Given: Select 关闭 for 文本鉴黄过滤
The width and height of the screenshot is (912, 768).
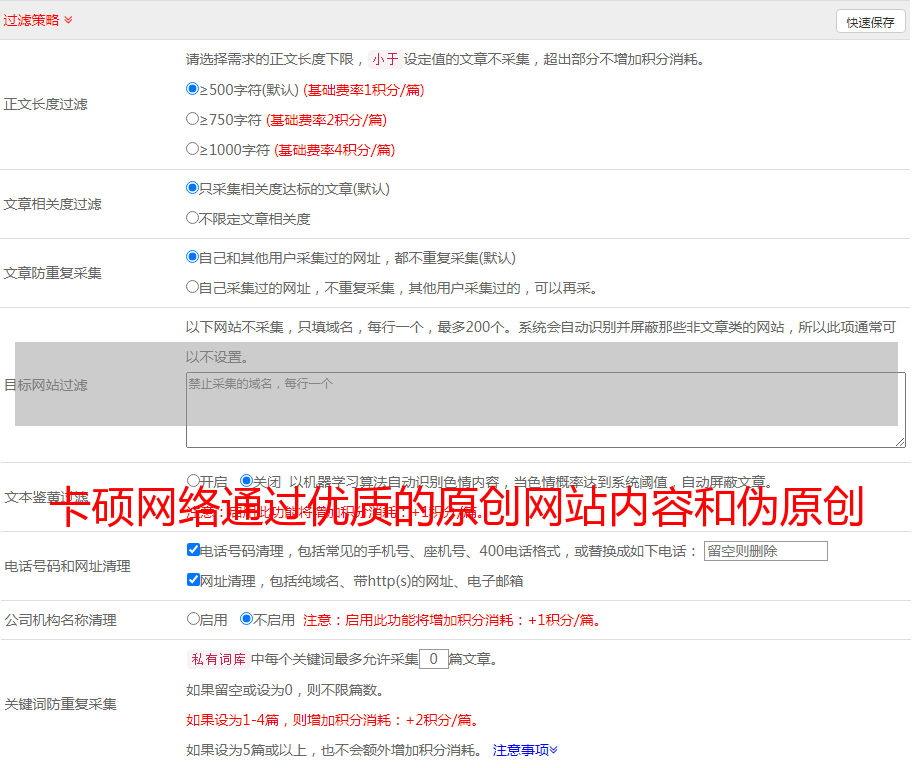Looking at the screenshot, I should tap(246, 481).
